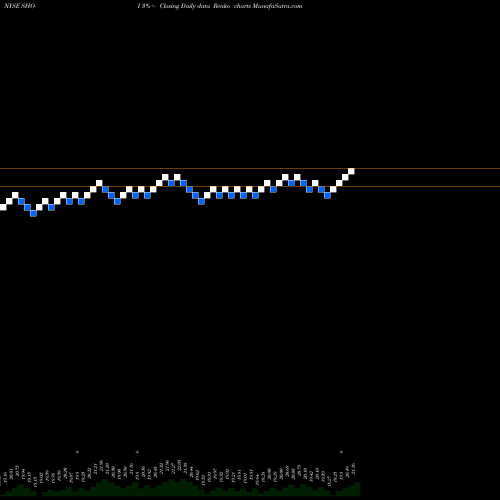Click the last blue brick before the final rally
500x500 pixels.
[327, 195]
